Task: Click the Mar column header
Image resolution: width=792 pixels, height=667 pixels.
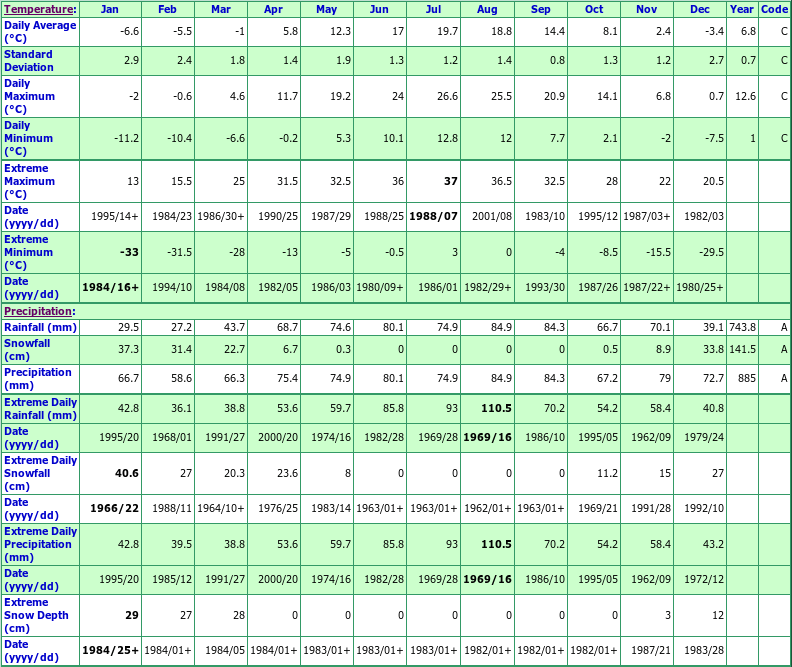Action: tap(221, 9)
